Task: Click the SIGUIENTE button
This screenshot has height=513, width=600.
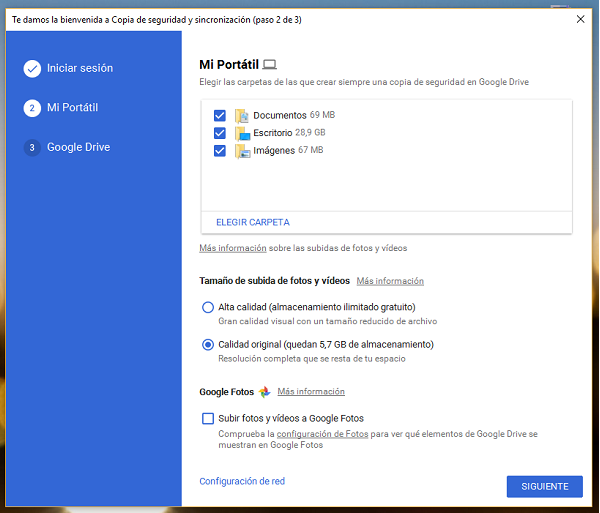Action: (545, 487)
